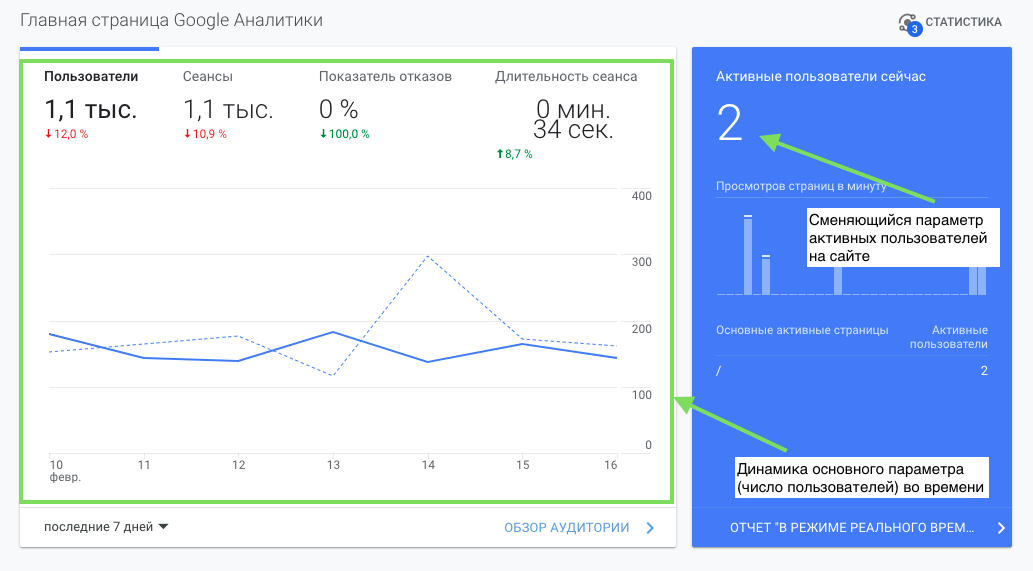The height and width of the screenshot is (571, 1033).
Task: Click the tallest bar in the pageviews-per-minute chart
Action: [x=748, y=255]
